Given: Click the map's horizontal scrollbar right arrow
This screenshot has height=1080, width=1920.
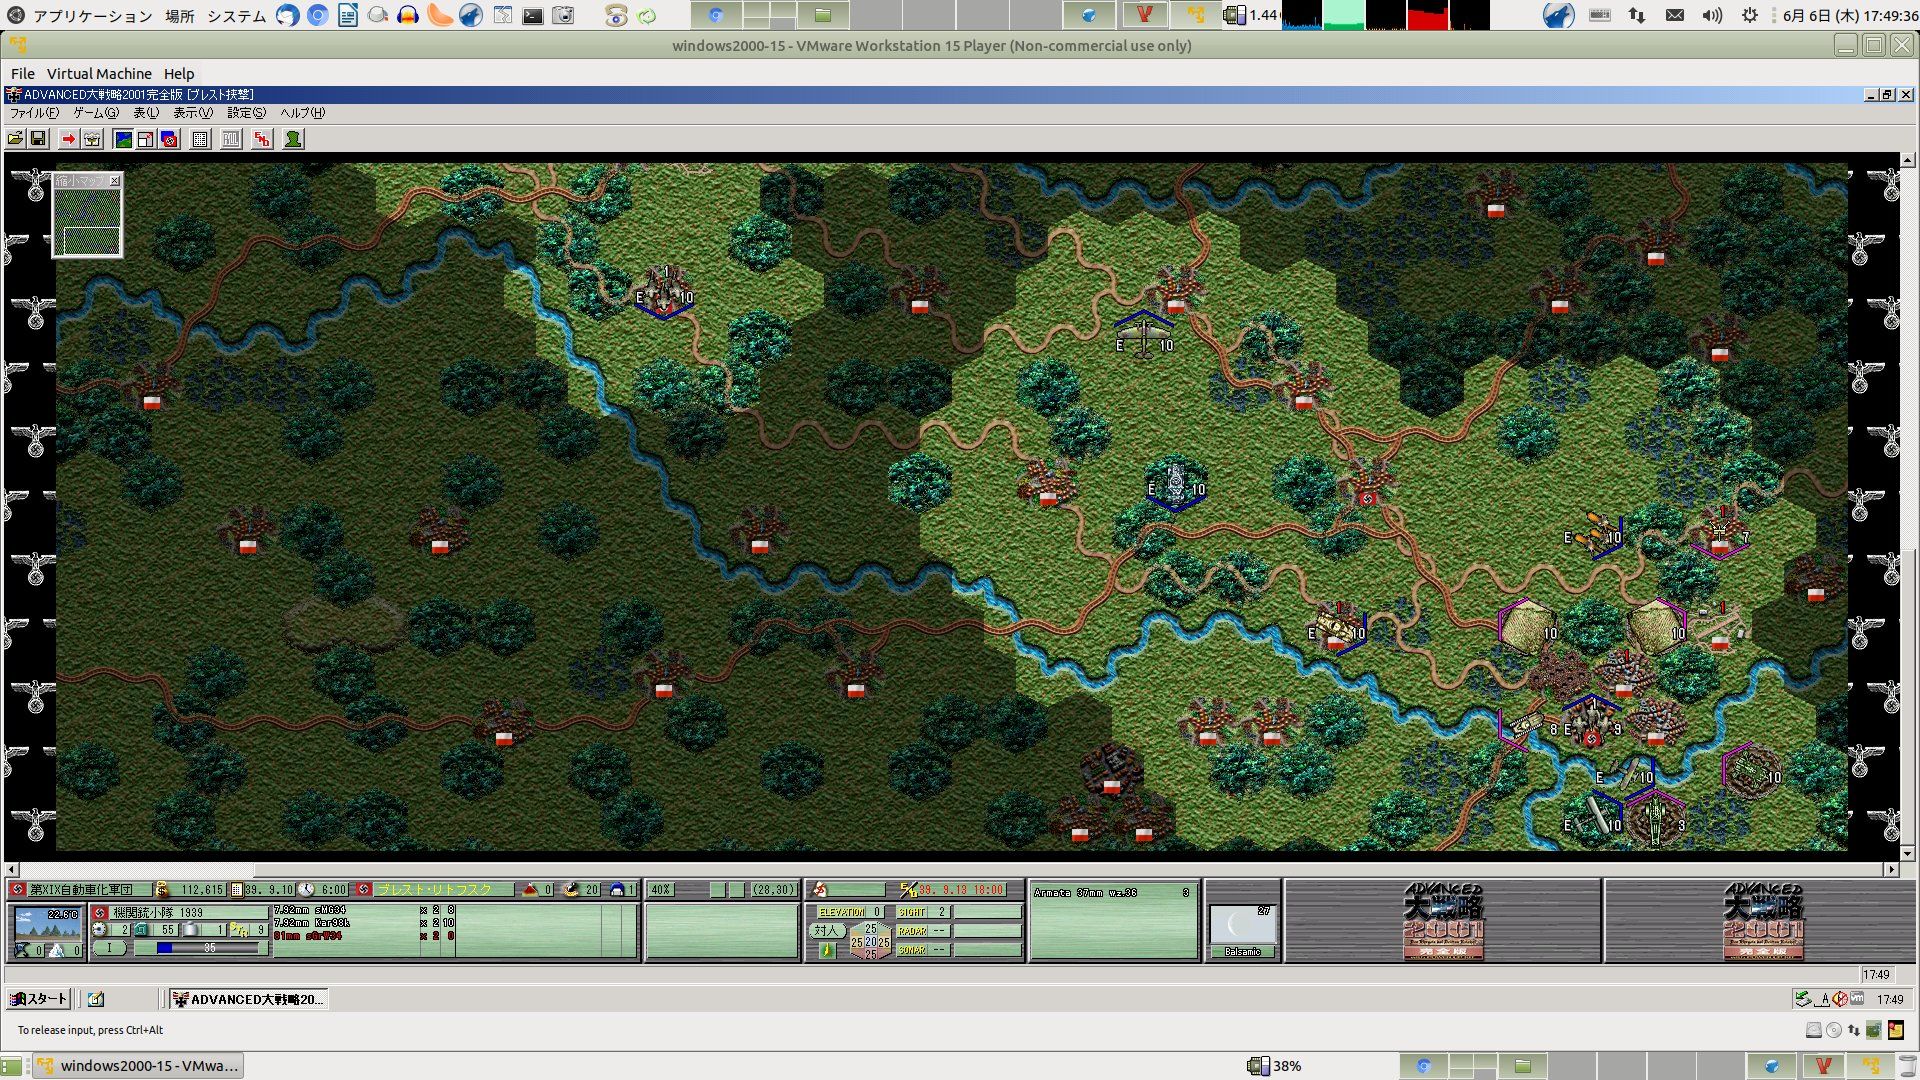Looking at the screenshot, I should point(1891,870).
